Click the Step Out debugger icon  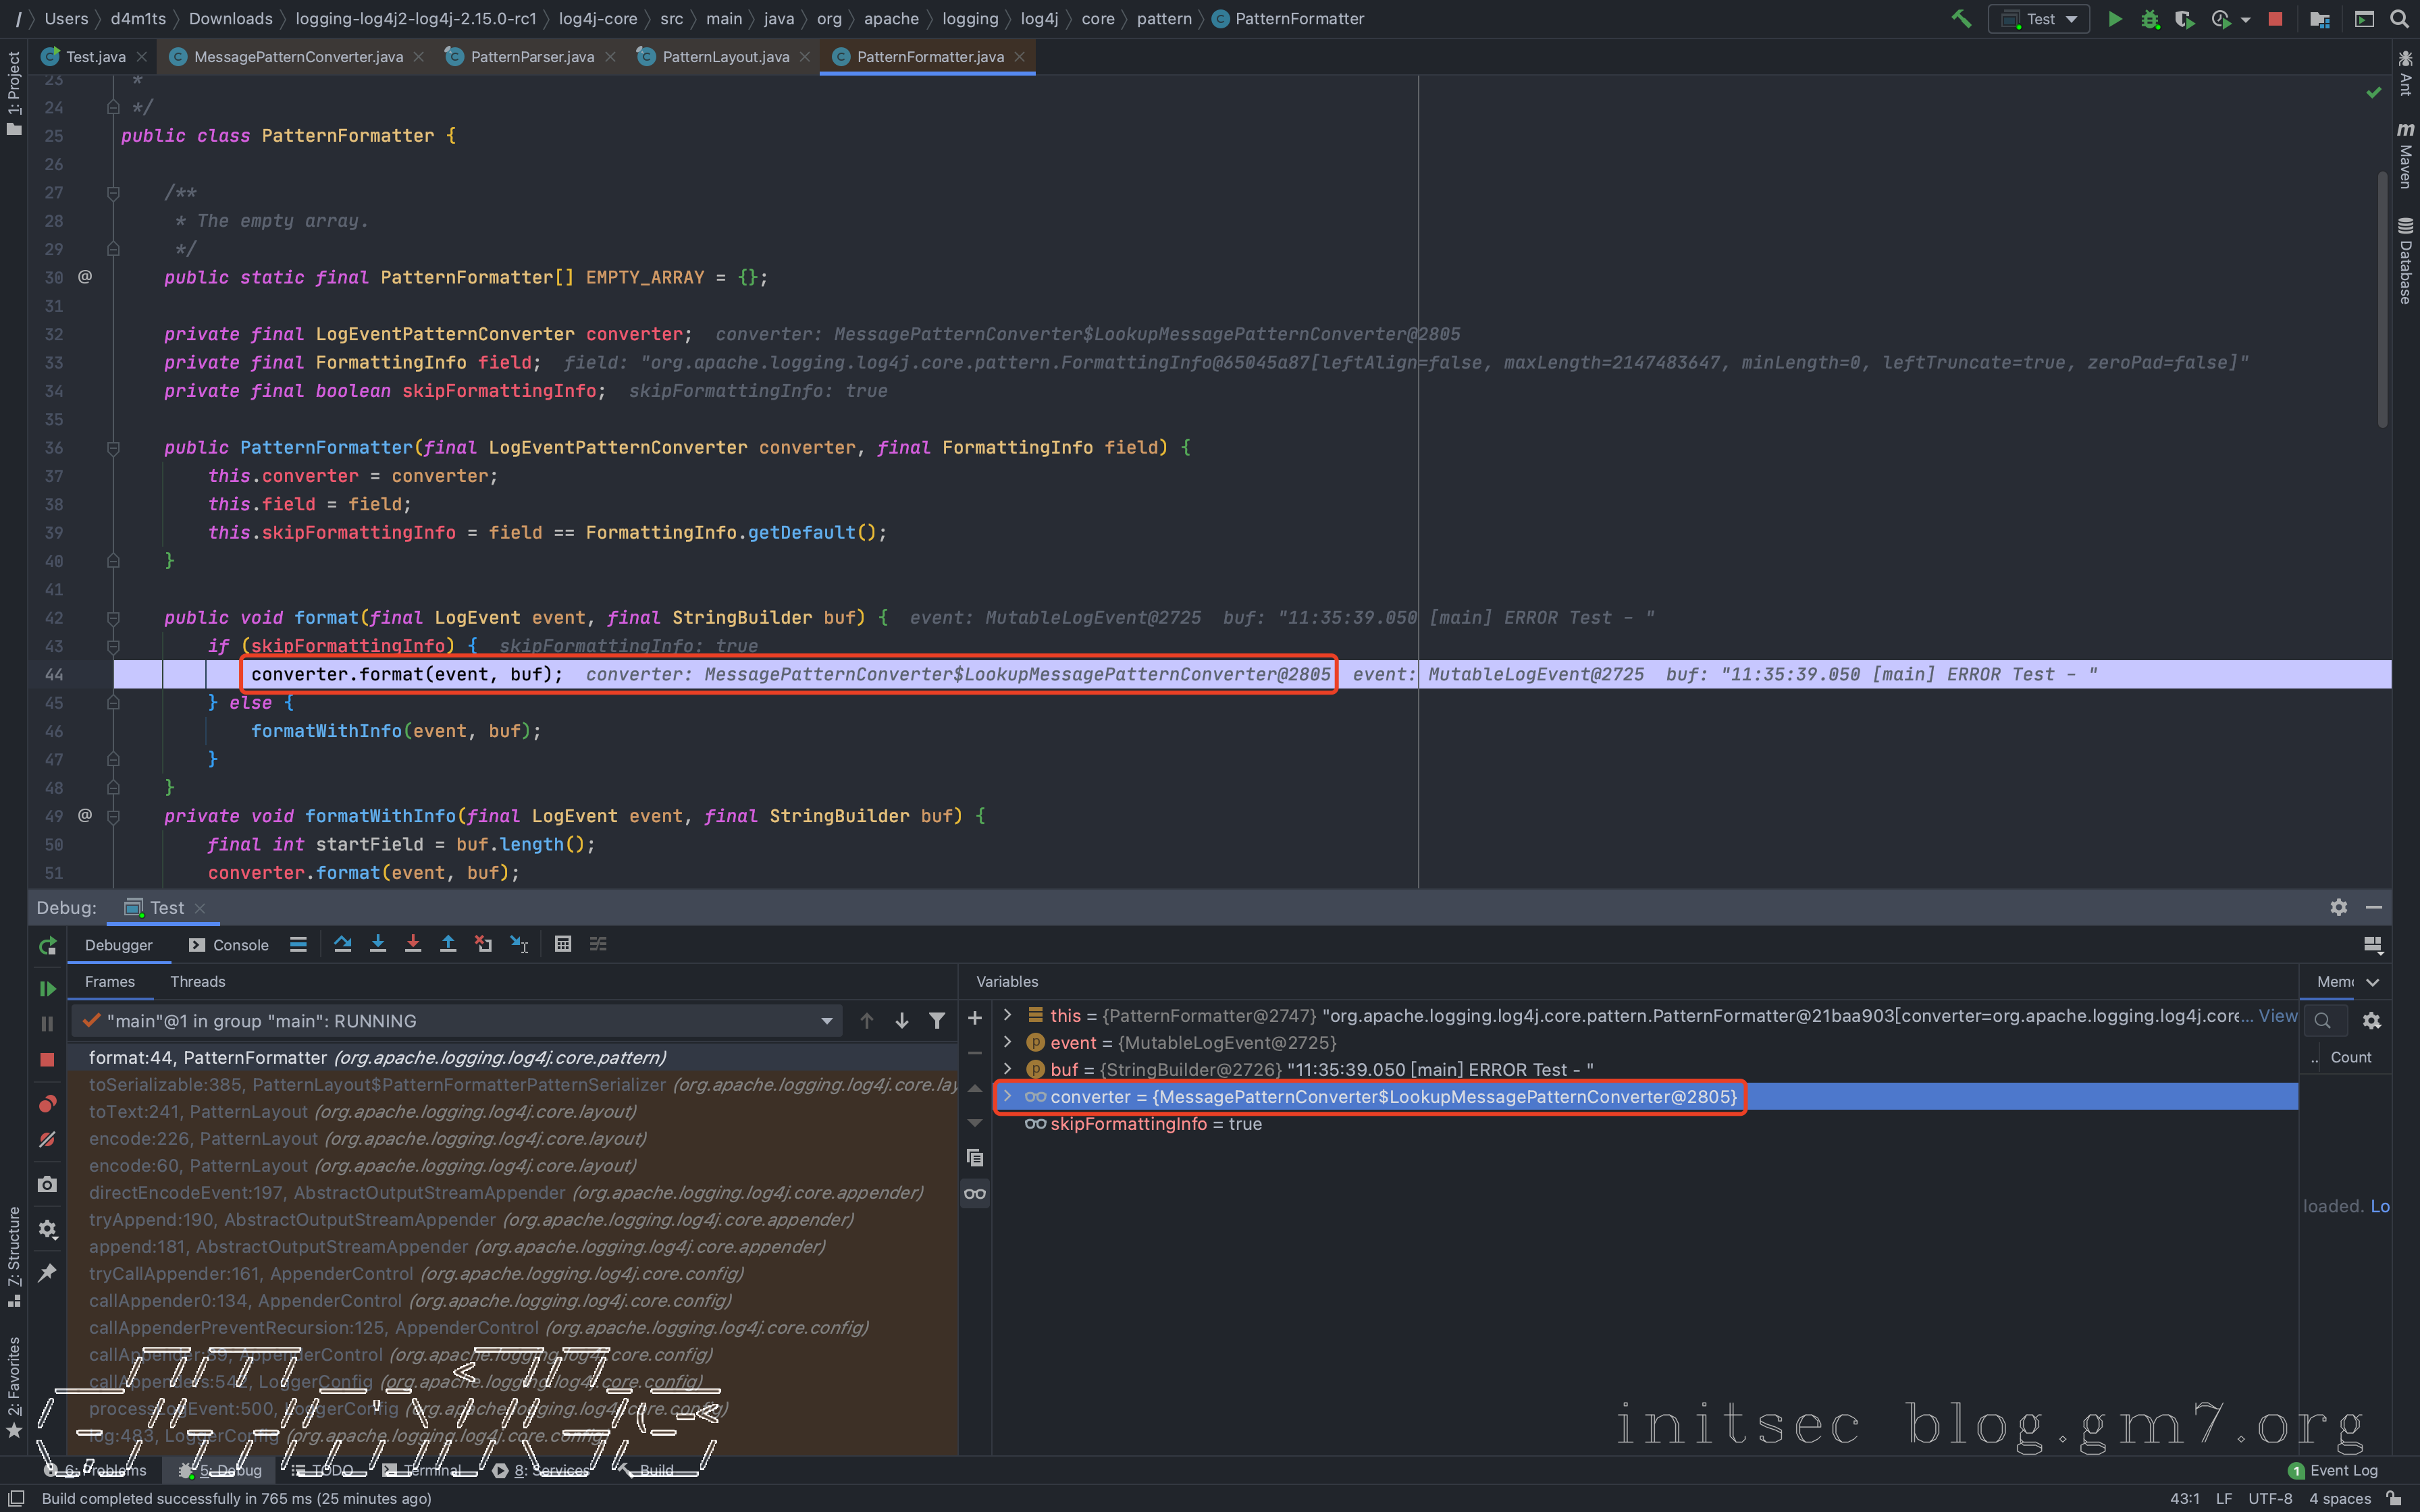pos(448,944)
